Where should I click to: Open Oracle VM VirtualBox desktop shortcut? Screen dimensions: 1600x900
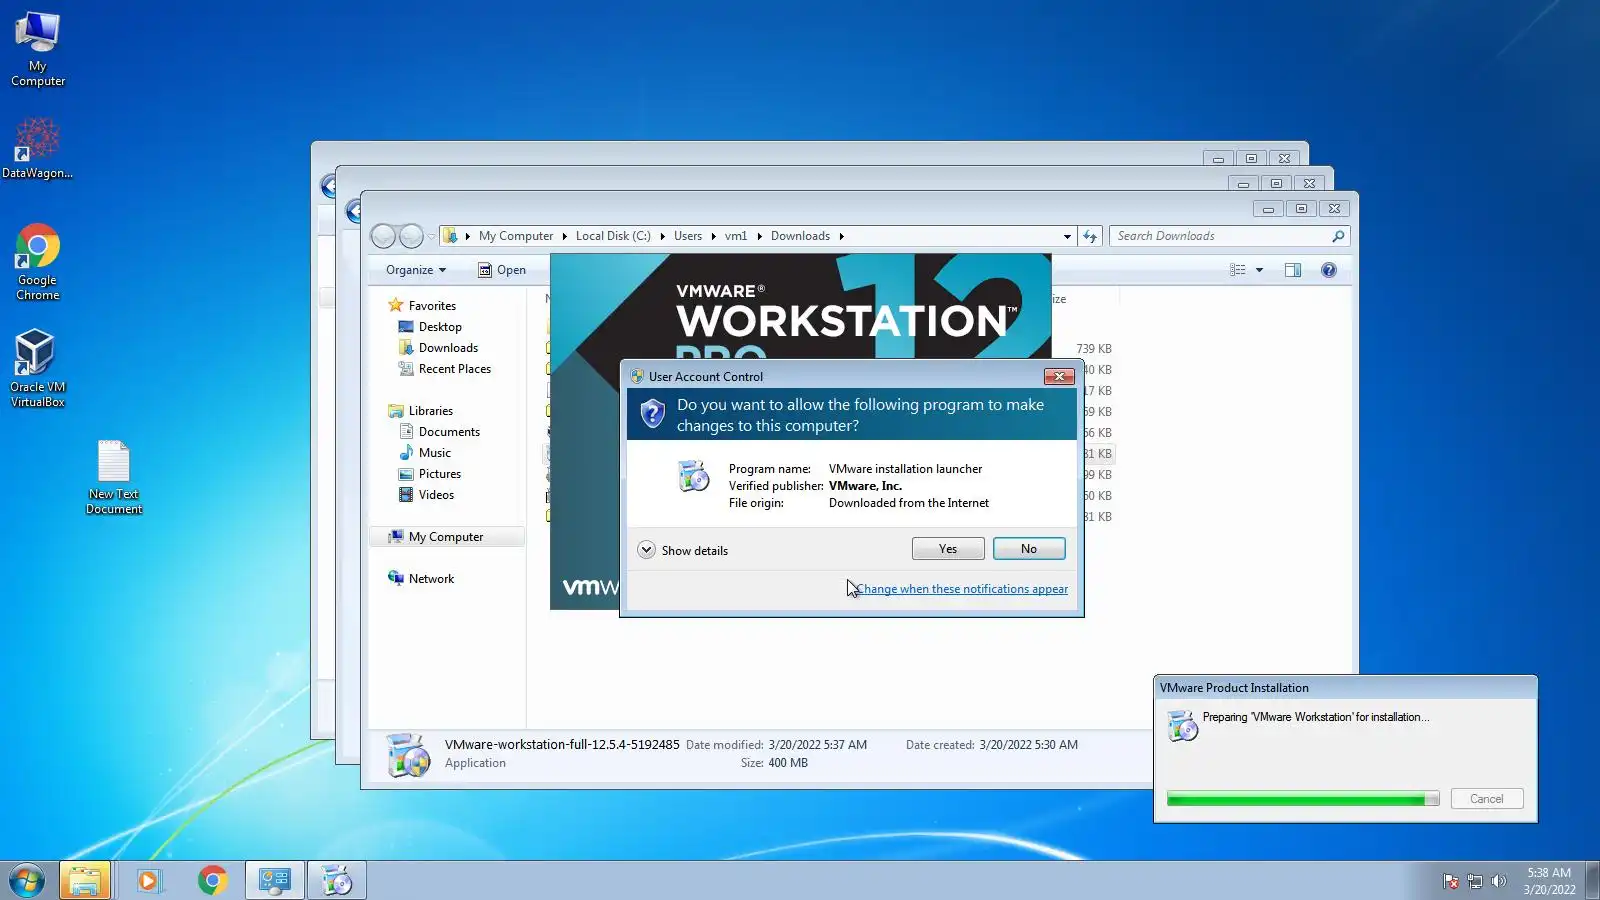coord(37,368)
